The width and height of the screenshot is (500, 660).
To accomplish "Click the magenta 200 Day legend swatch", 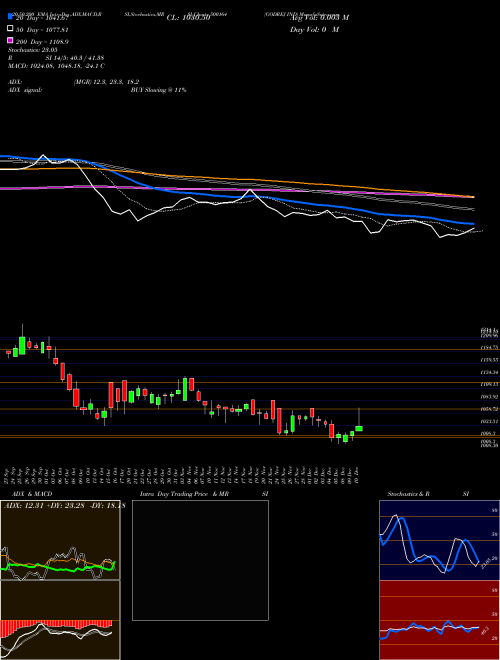I will tap(10, 40).
